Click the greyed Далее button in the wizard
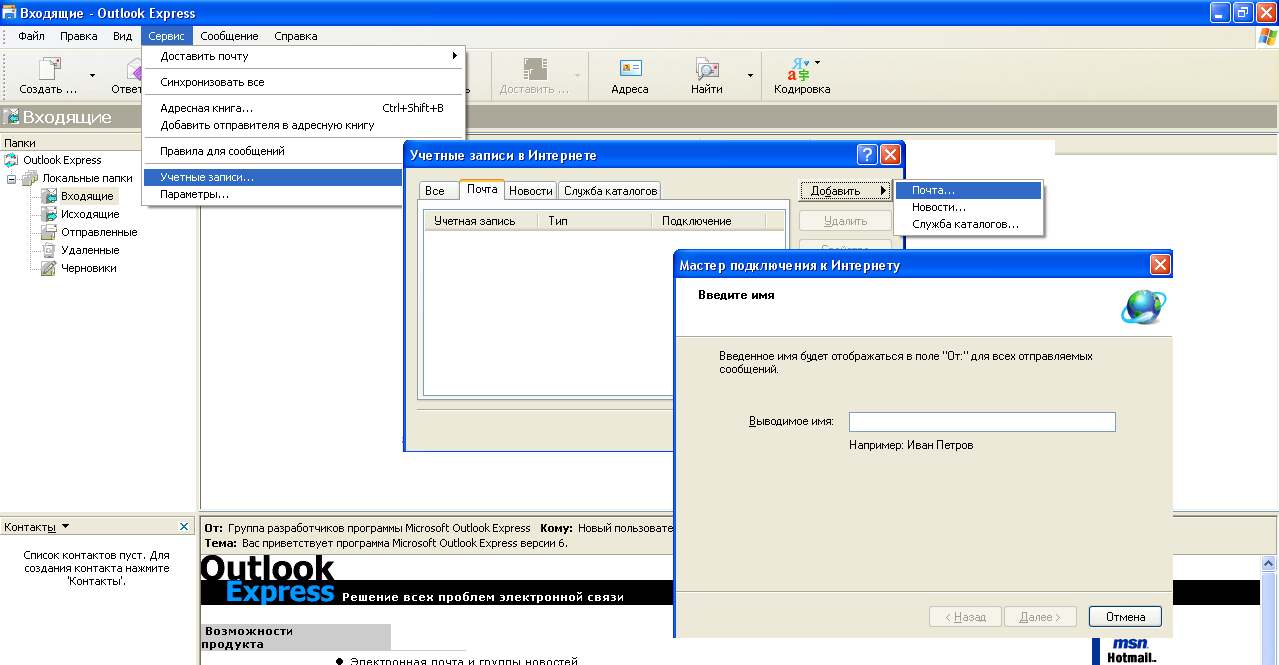This screenshot has height=665, width=1279. [1040, 617]
